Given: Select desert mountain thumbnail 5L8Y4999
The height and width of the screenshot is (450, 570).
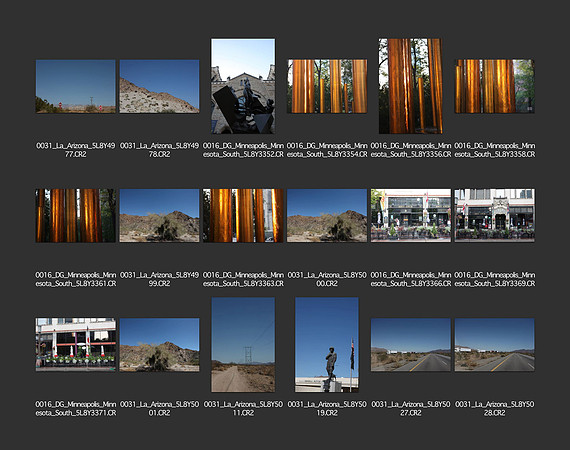Looking at the screenshot, I should (159, 216).
